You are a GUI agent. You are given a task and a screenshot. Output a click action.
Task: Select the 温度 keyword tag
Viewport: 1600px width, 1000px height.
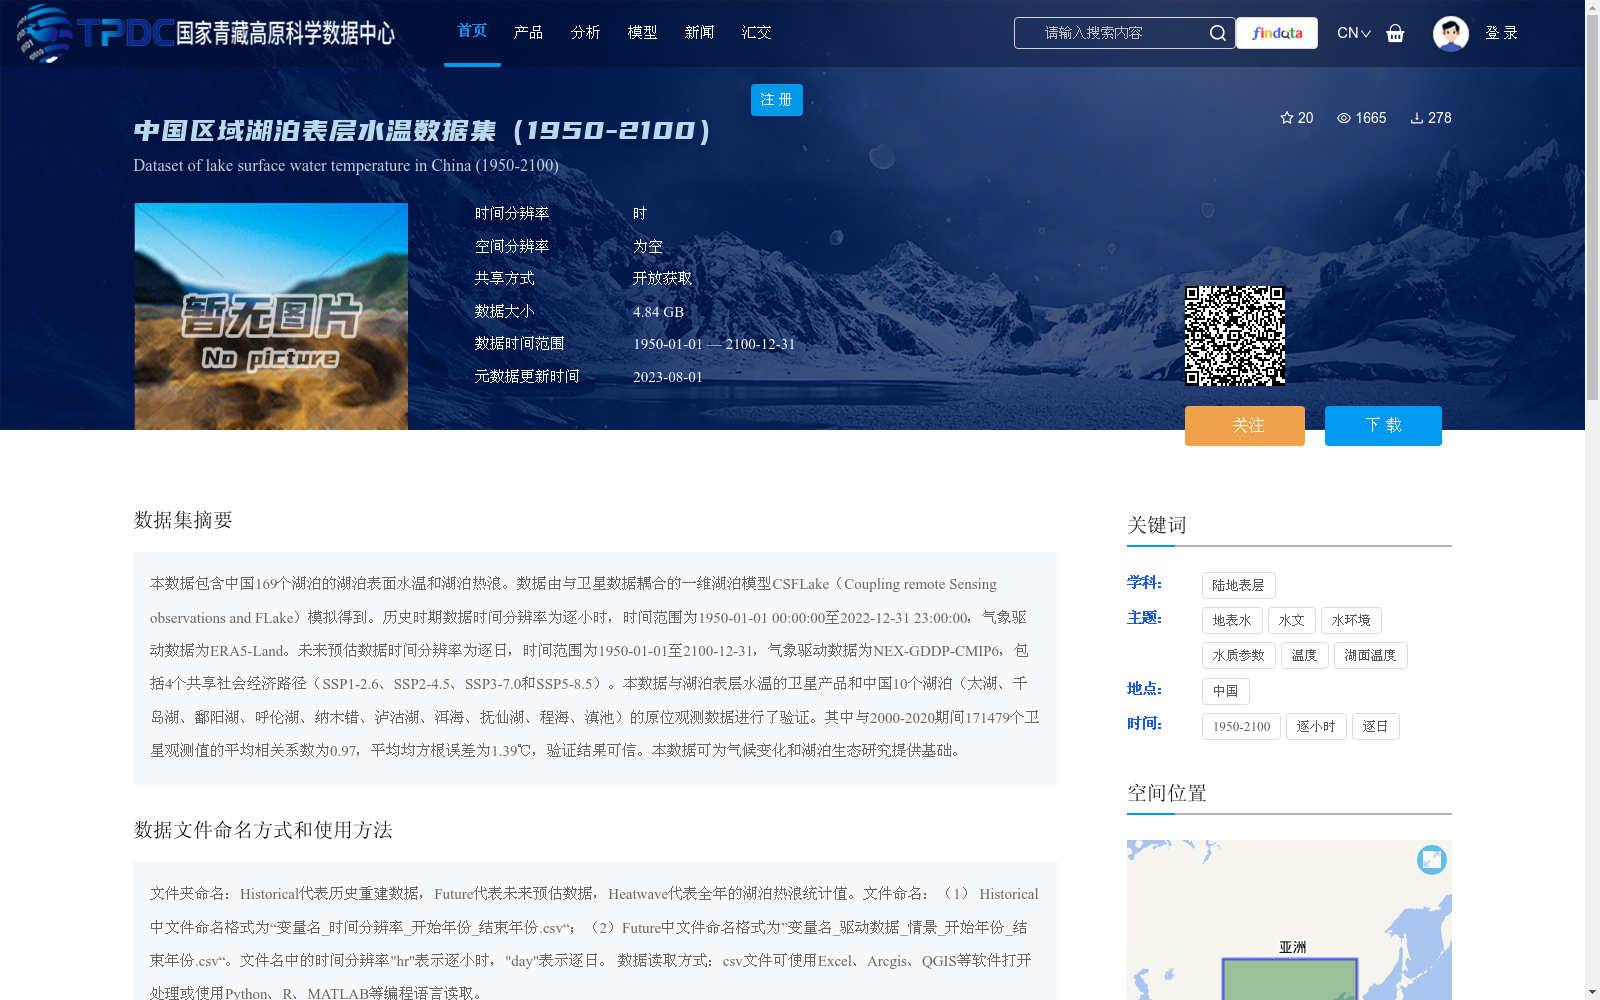(1304, 656)
